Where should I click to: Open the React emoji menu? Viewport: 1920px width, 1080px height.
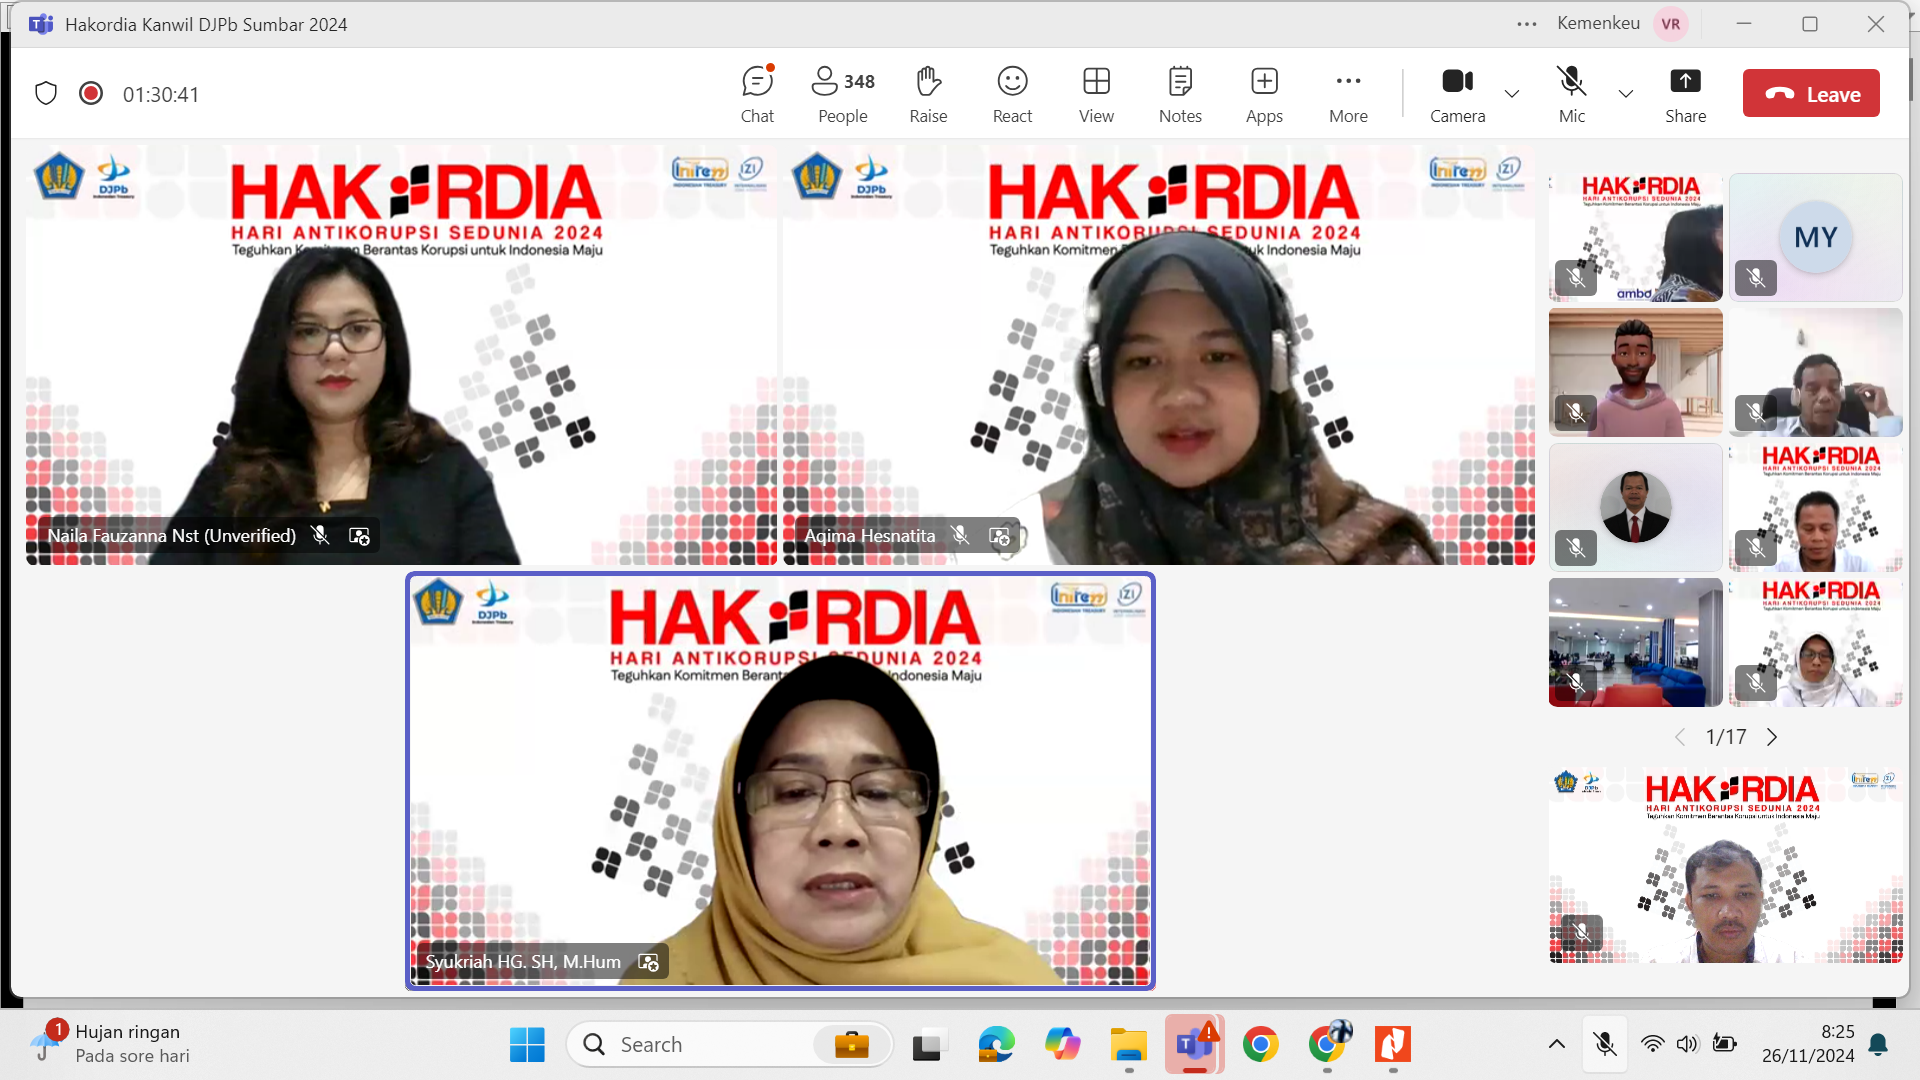pos(1012,94)
